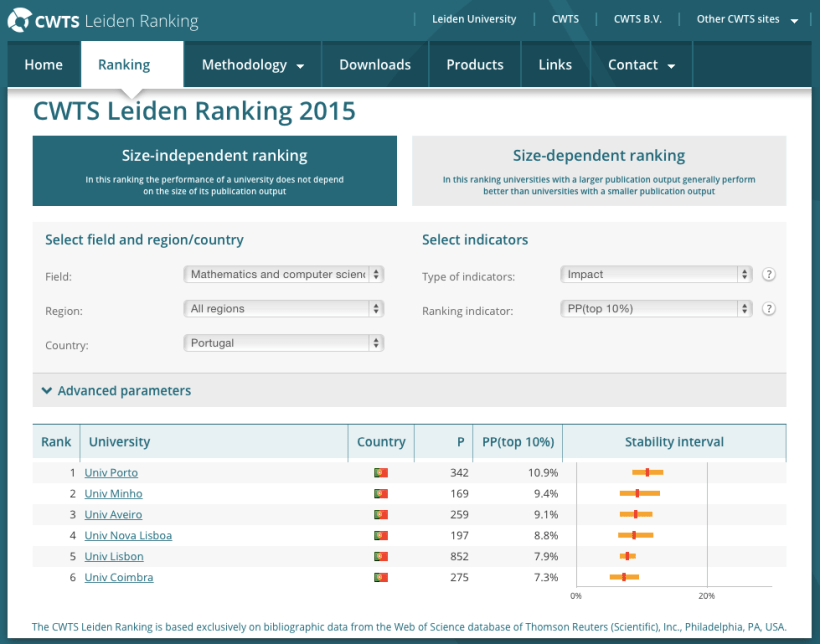The width and height of the screenshot is (820, 644).
Task: Select the Size-independent ranking mode
Action: [x=214, y=171]
